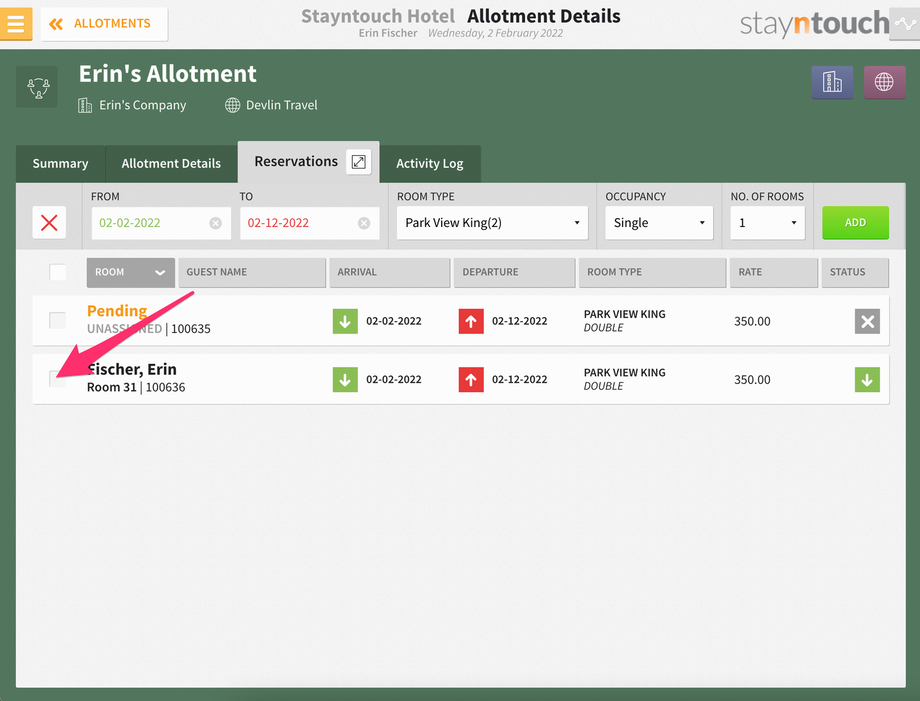Go back to Allotments list
The image size is (920, 701).
104,24
